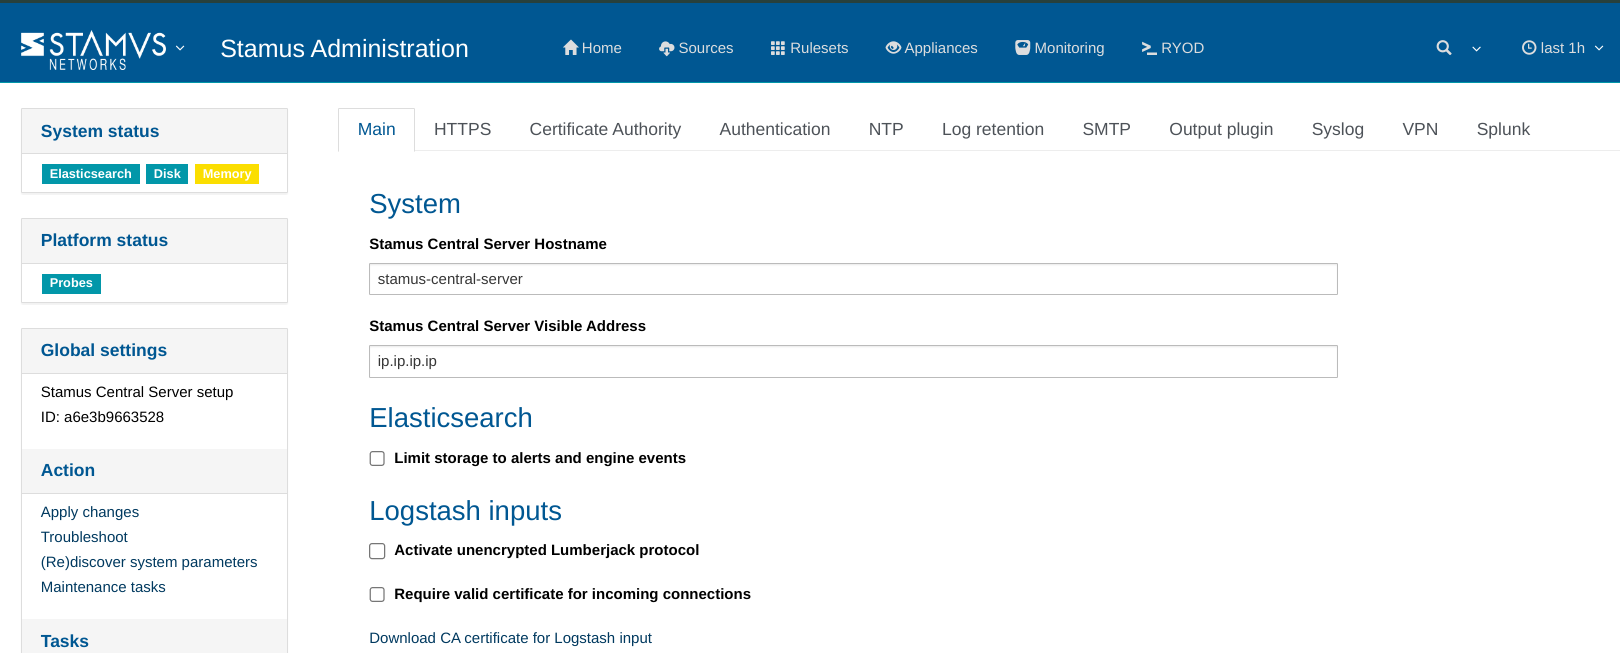Click Stamus Administration title

[344, 49]
